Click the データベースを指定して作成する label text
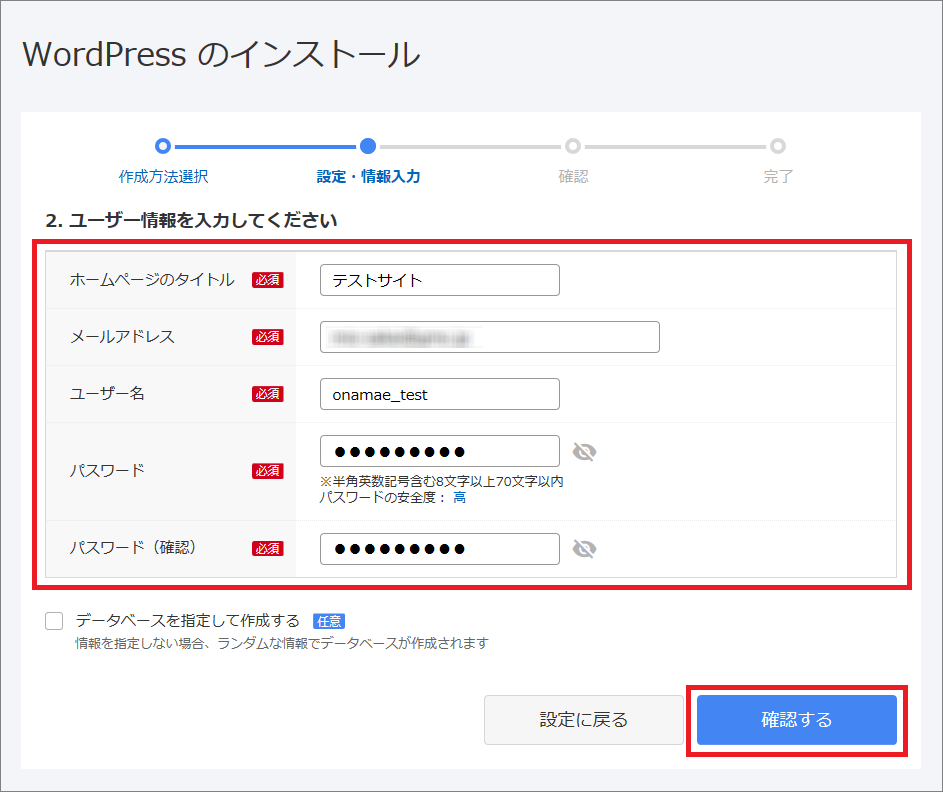Image resolution: width=943 pixels, height=792 pixels. pos(188,621)
